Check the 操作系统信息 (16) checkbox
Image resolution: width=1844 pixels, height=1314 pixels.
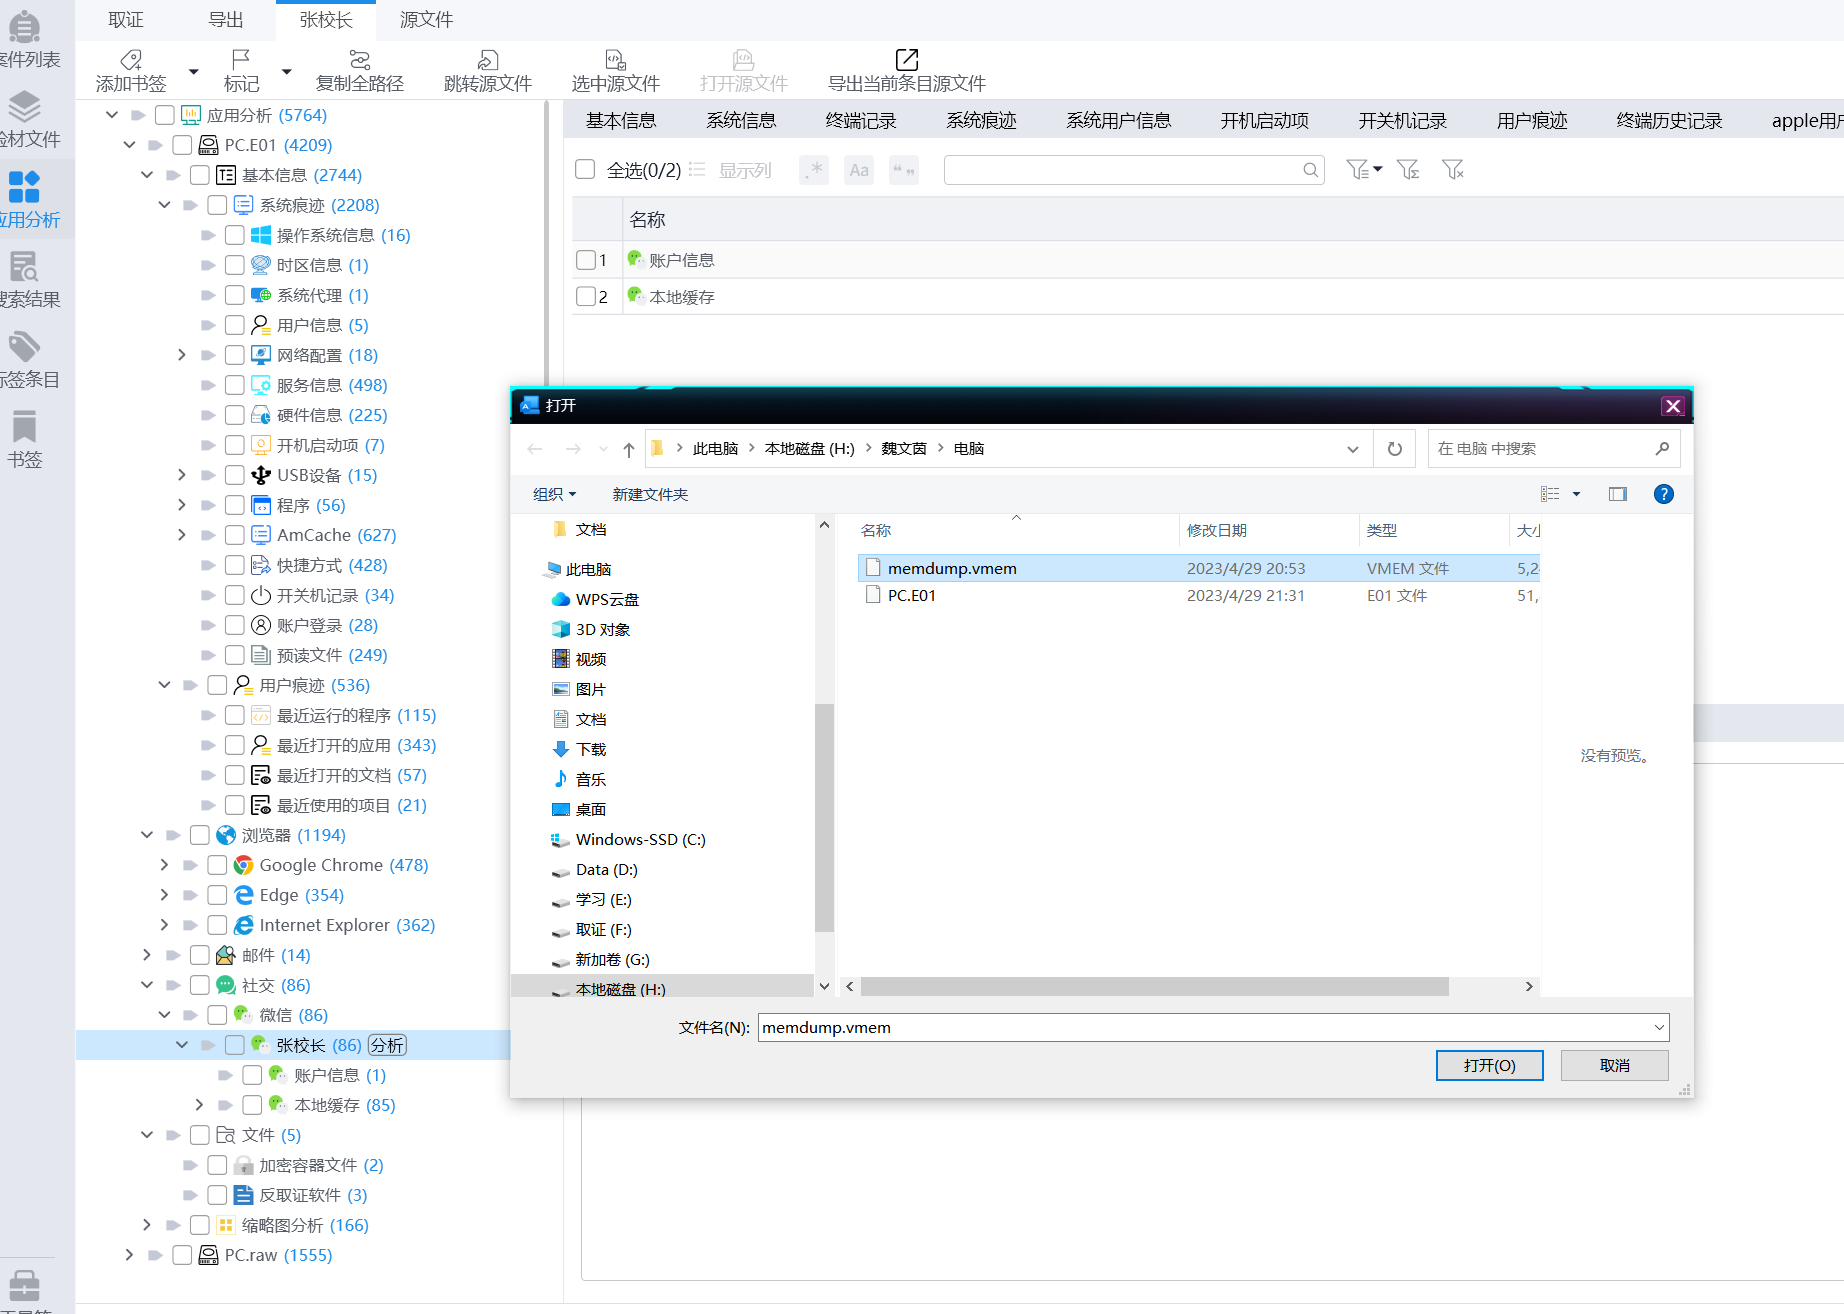click(x=235, y=235)
